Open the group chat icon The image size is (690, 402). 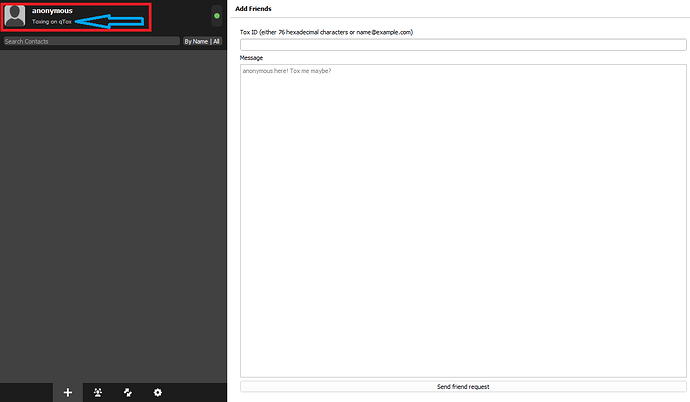point(98,393)
